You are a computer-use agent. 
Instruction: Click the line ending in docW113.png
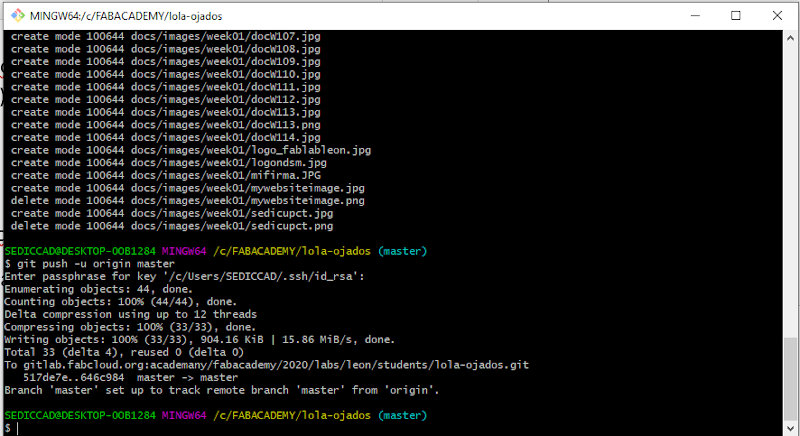[x=166, y=125]
